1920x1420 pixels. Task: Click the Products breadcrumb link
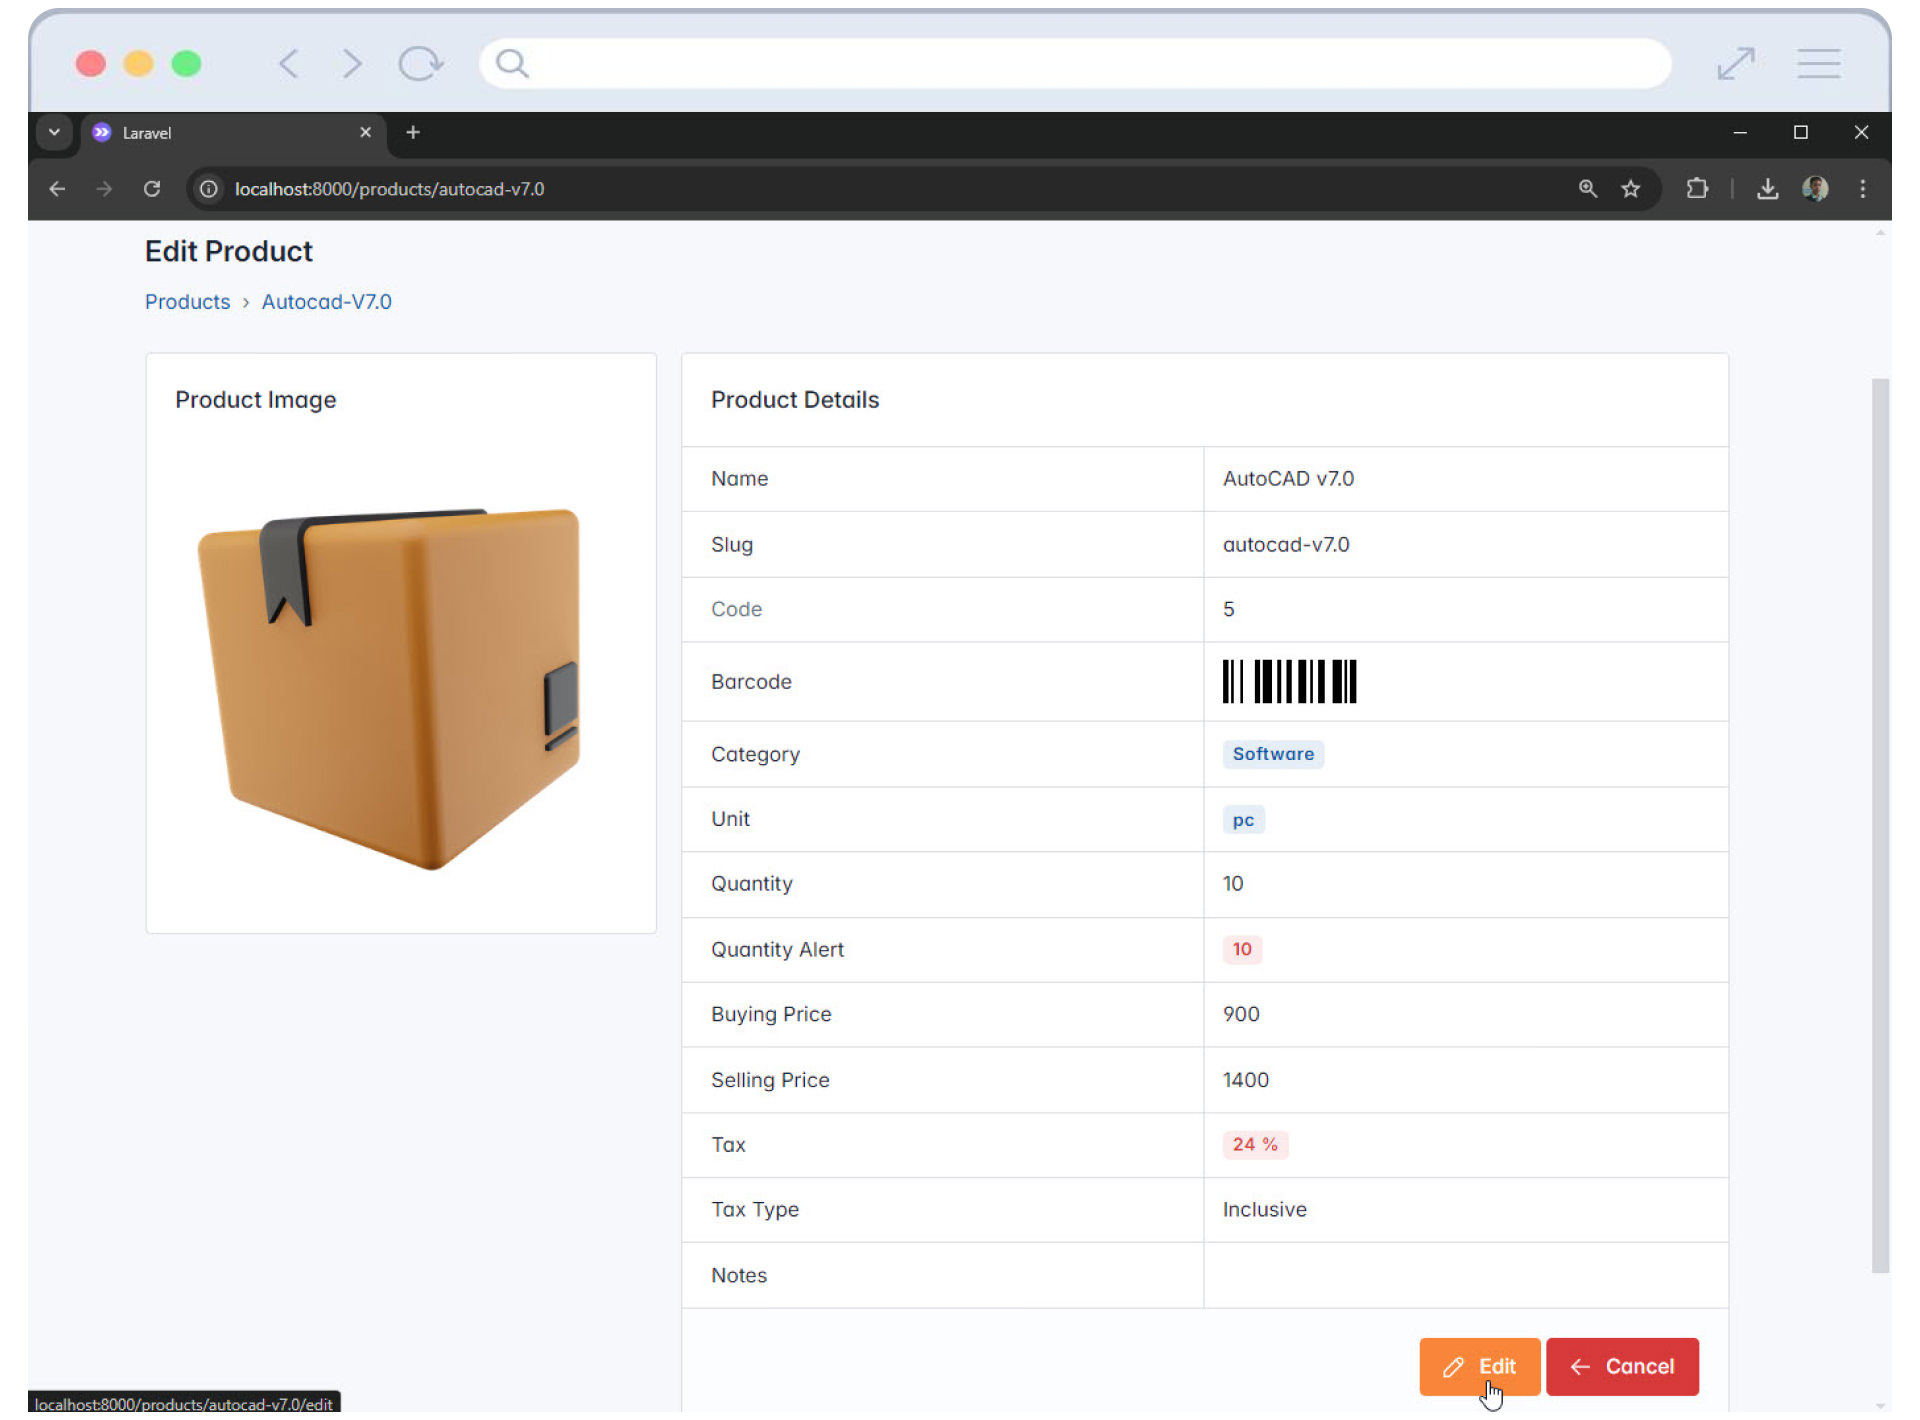186,301
